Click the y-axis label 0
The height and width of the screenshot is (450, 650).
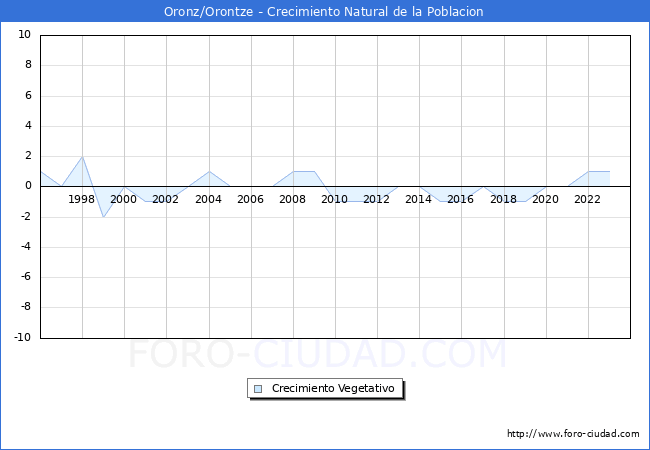click(28, 186)
